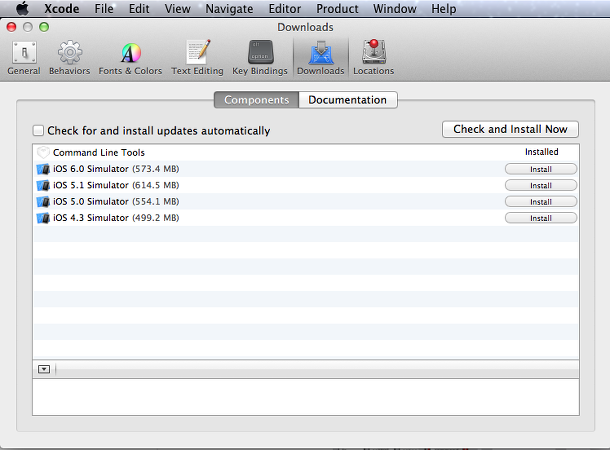Open Fonts & Colors preferences
The image size is (610, 450).
[130, 58]
